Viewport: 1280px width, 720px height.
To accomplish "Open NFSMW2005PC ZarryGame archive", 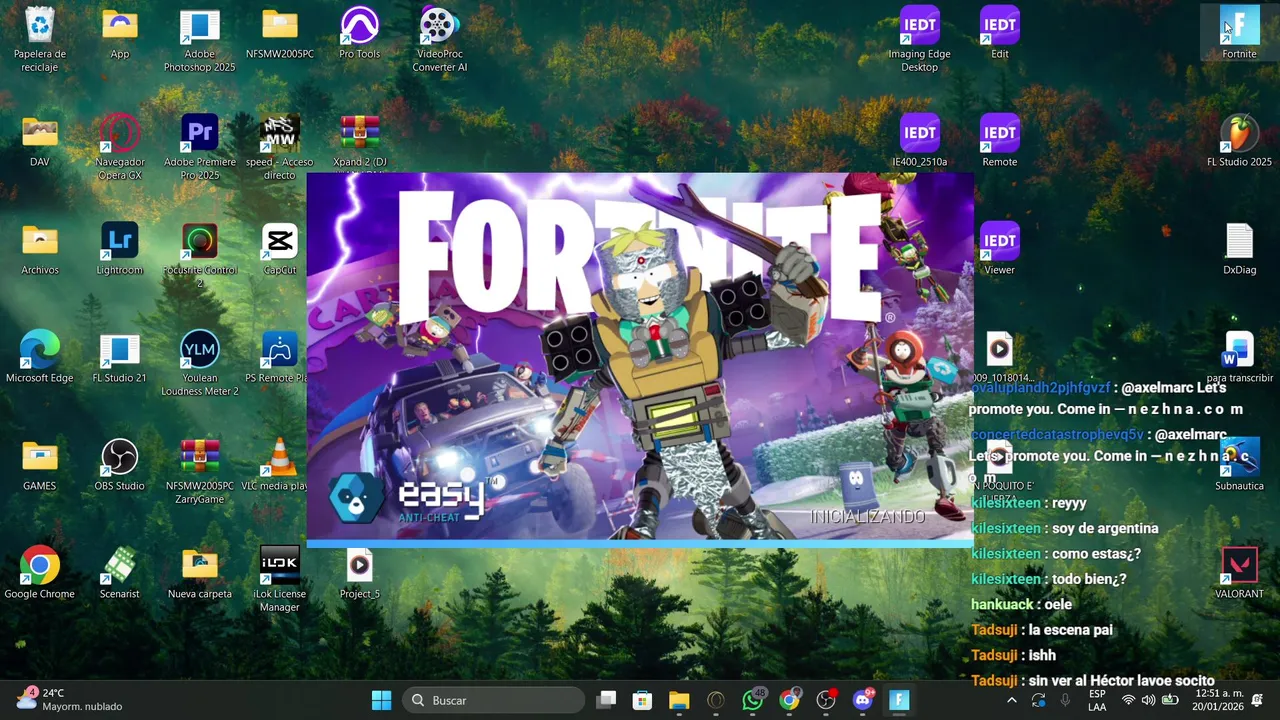I will [x=200, y=471].
